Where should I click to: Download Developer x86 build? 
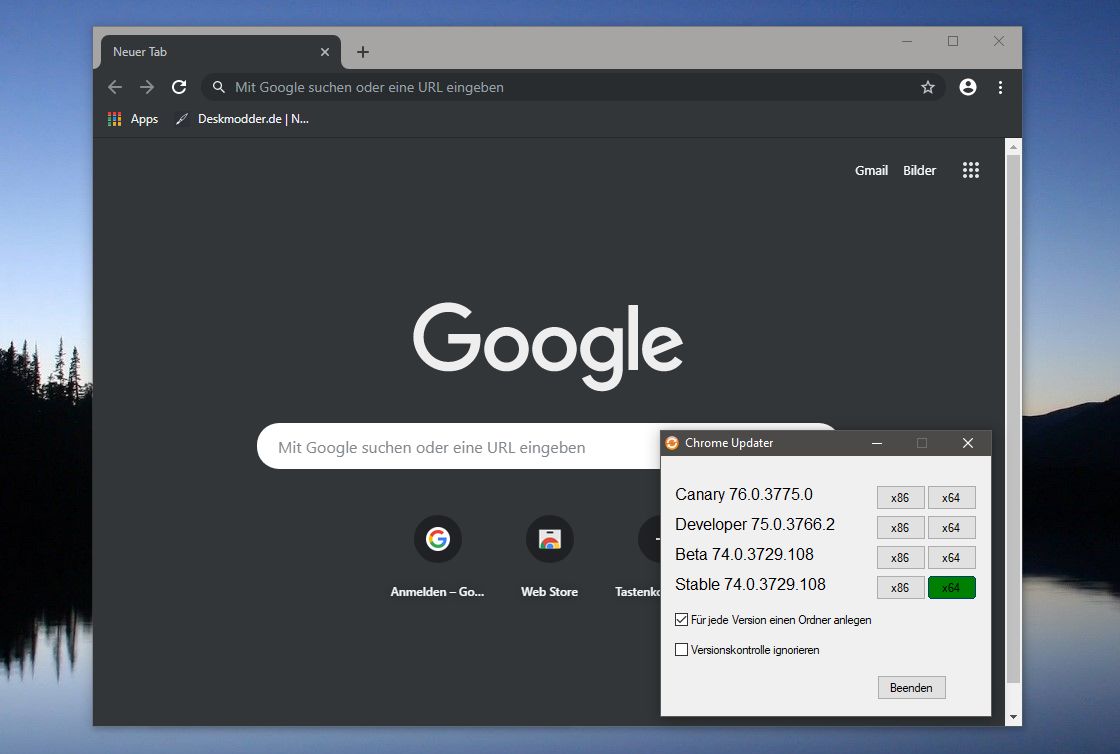[x=900, y=528]
